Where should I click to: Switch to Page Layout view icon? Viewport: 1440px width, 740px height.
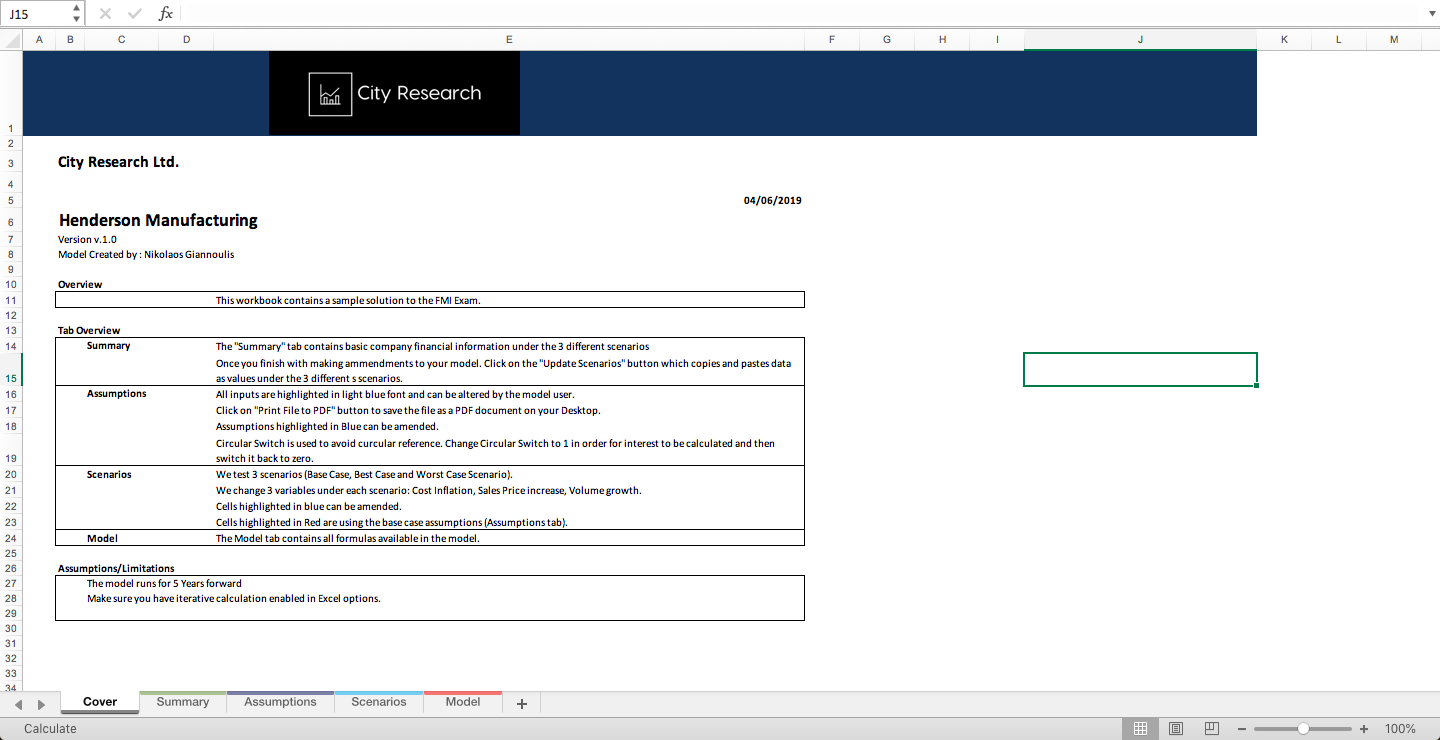point(1176,729)
